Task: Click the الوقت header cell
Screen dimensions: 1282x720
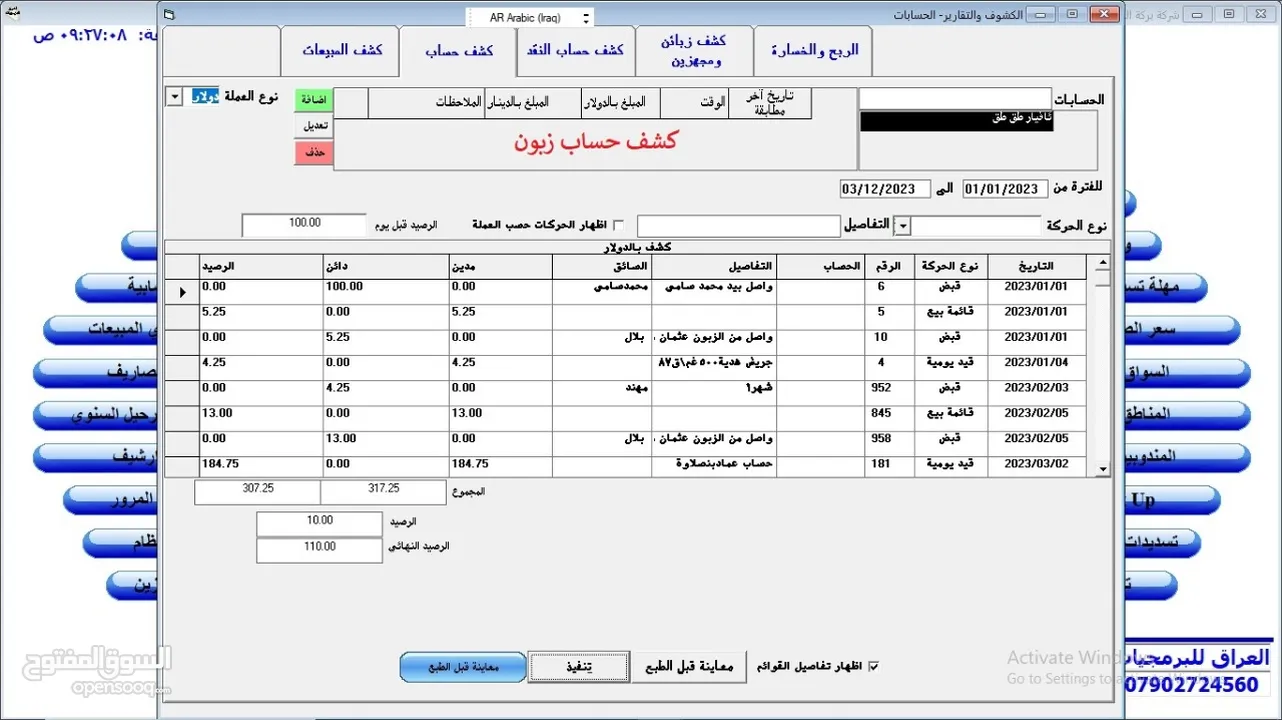Action: (694, 103)
